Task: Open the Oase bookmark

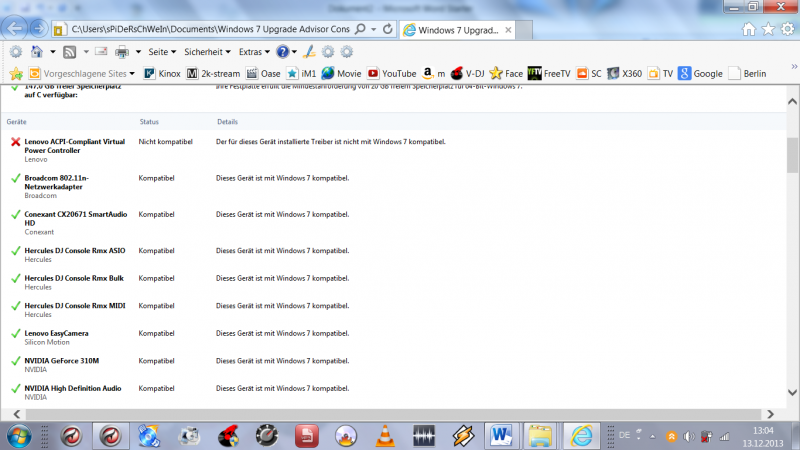Action: coord(263,73)
